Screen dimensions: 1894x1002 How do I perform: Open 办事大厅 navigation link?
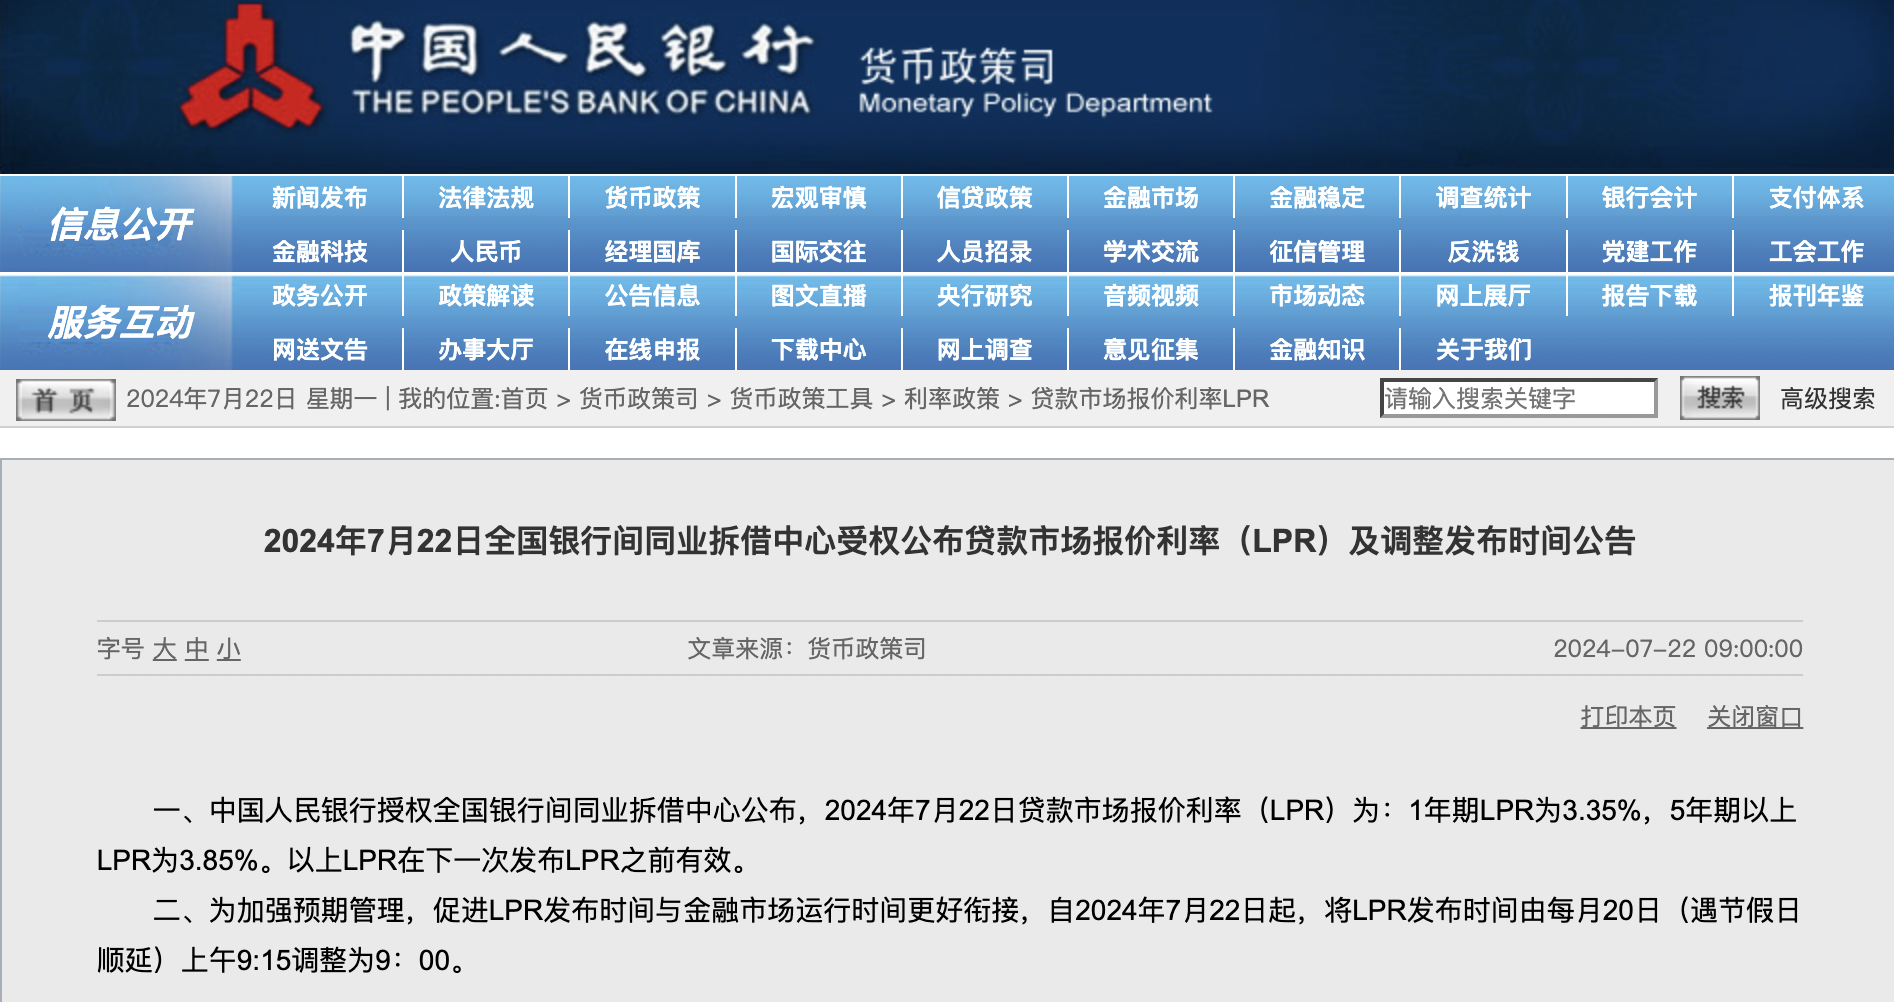click(x=486, y=349)
